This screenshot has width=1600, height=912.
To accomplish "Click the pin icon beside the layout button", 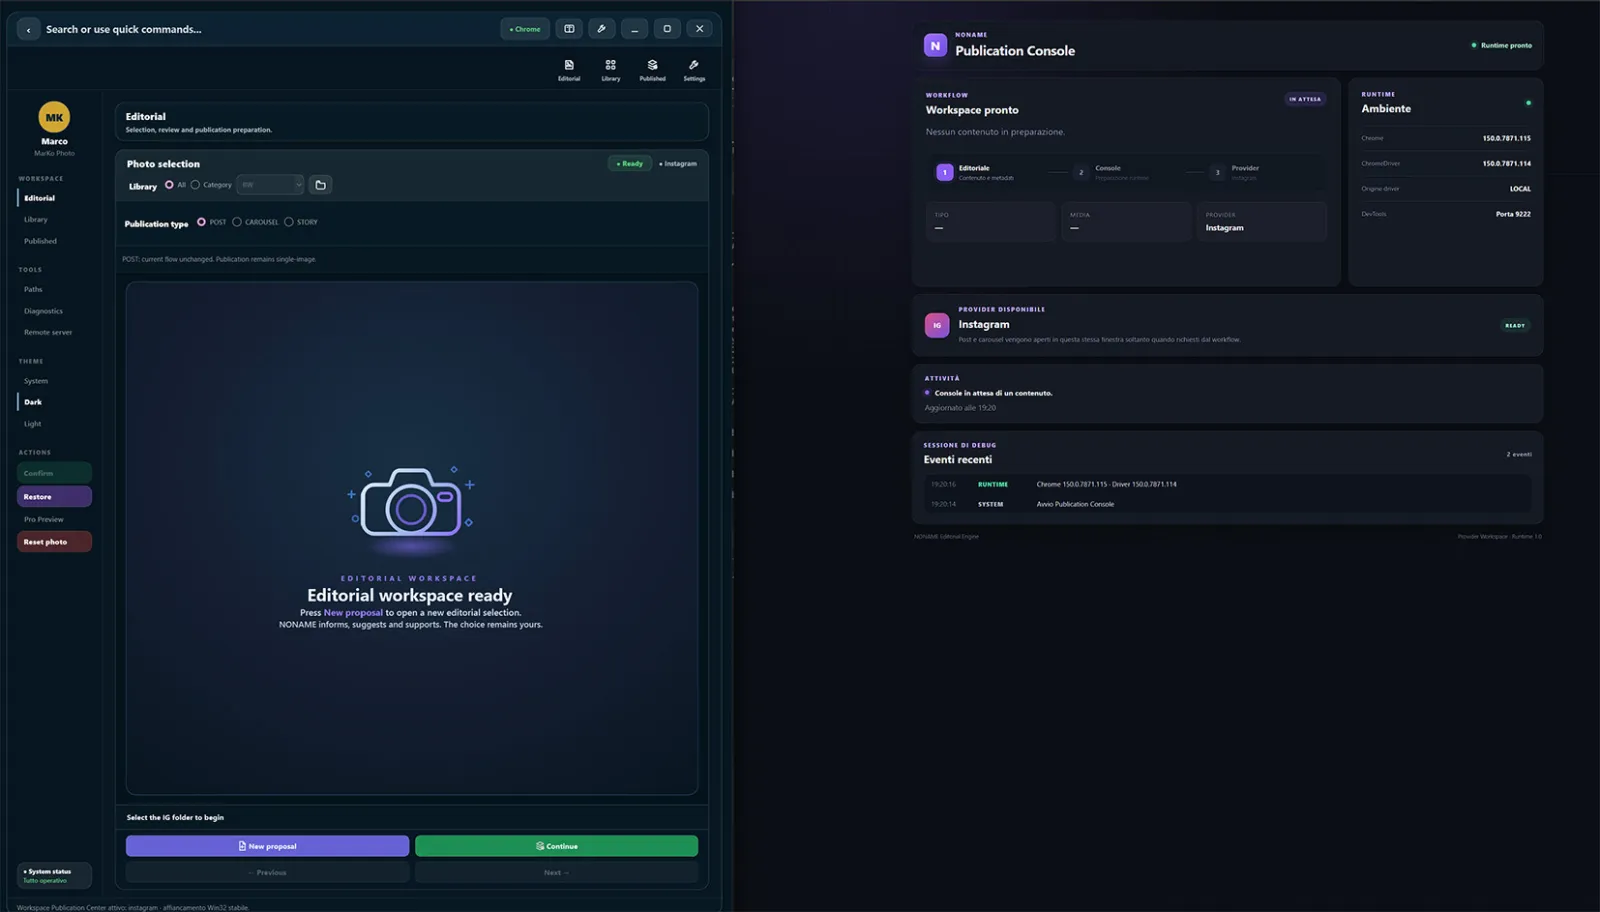I will 602,29.
